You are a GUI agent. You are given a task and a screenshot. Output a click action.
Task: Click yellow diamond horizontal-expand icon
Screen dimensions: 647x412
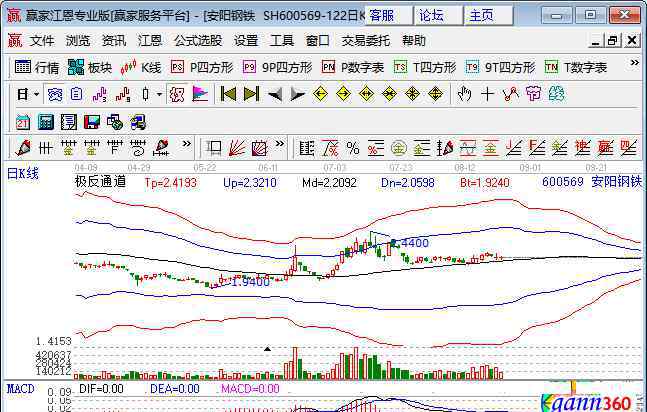tap(366, 95)
